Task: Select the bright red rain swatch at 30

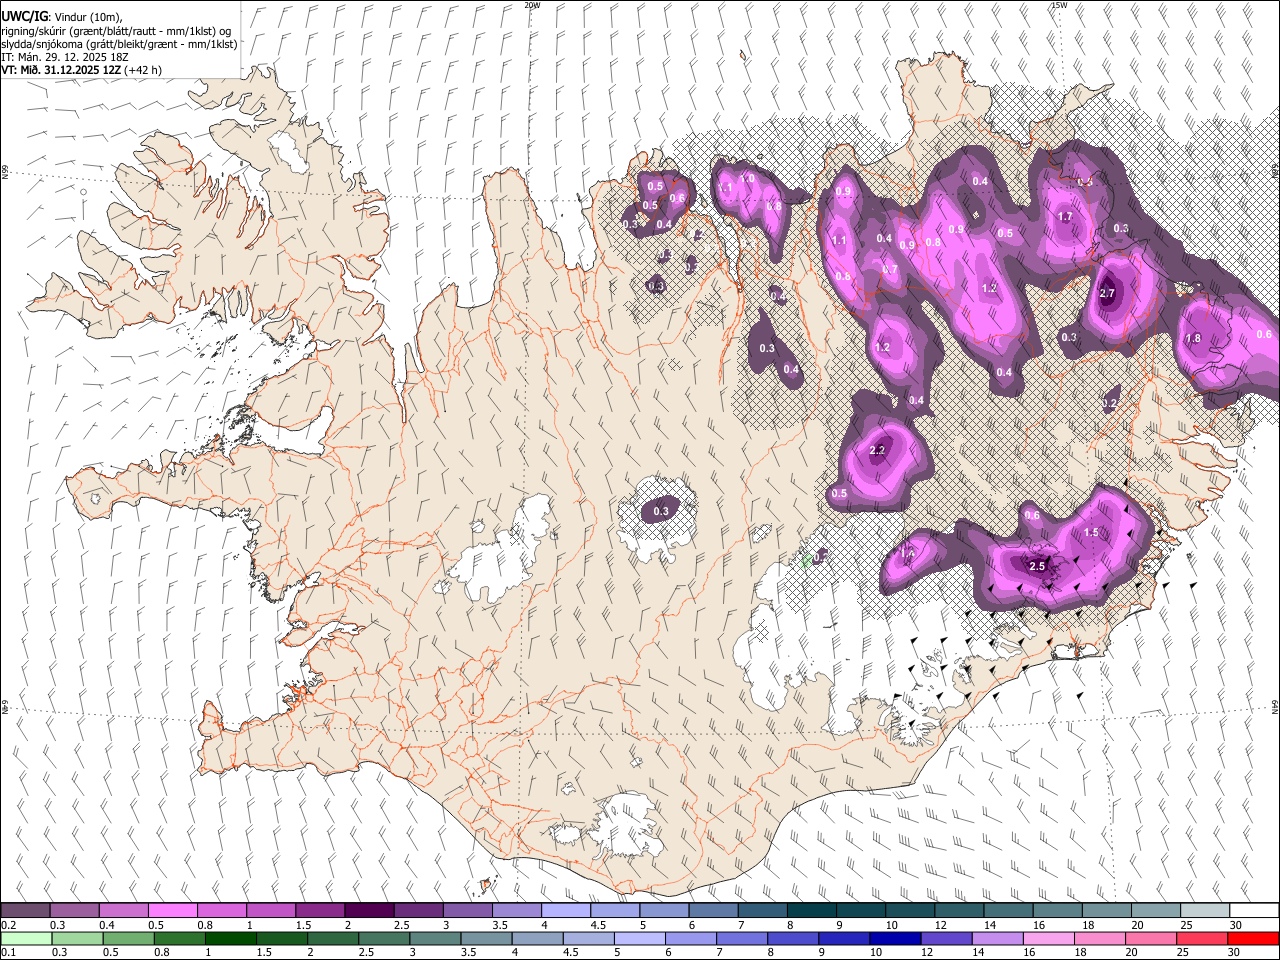Action: (x=1253, y=938)
